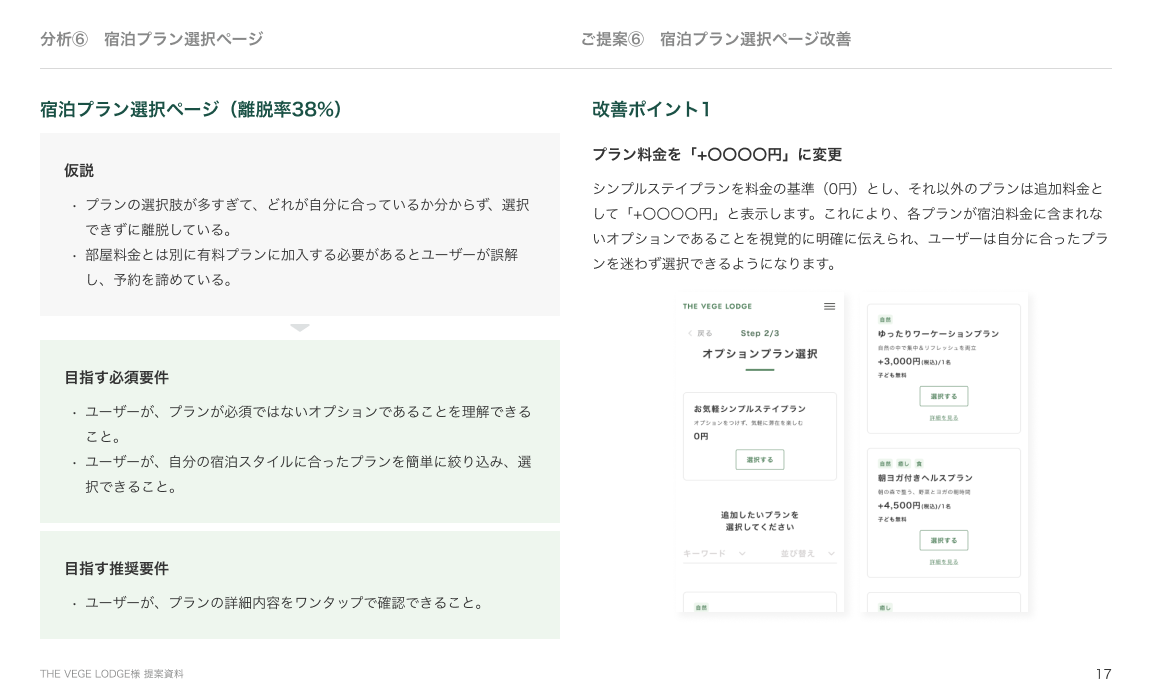Image resolution: width=1152 pixels, height=700 pixels.
Task: Click the 自然 tag on the bottom-left partial card
Action: [x=700, y=607]
